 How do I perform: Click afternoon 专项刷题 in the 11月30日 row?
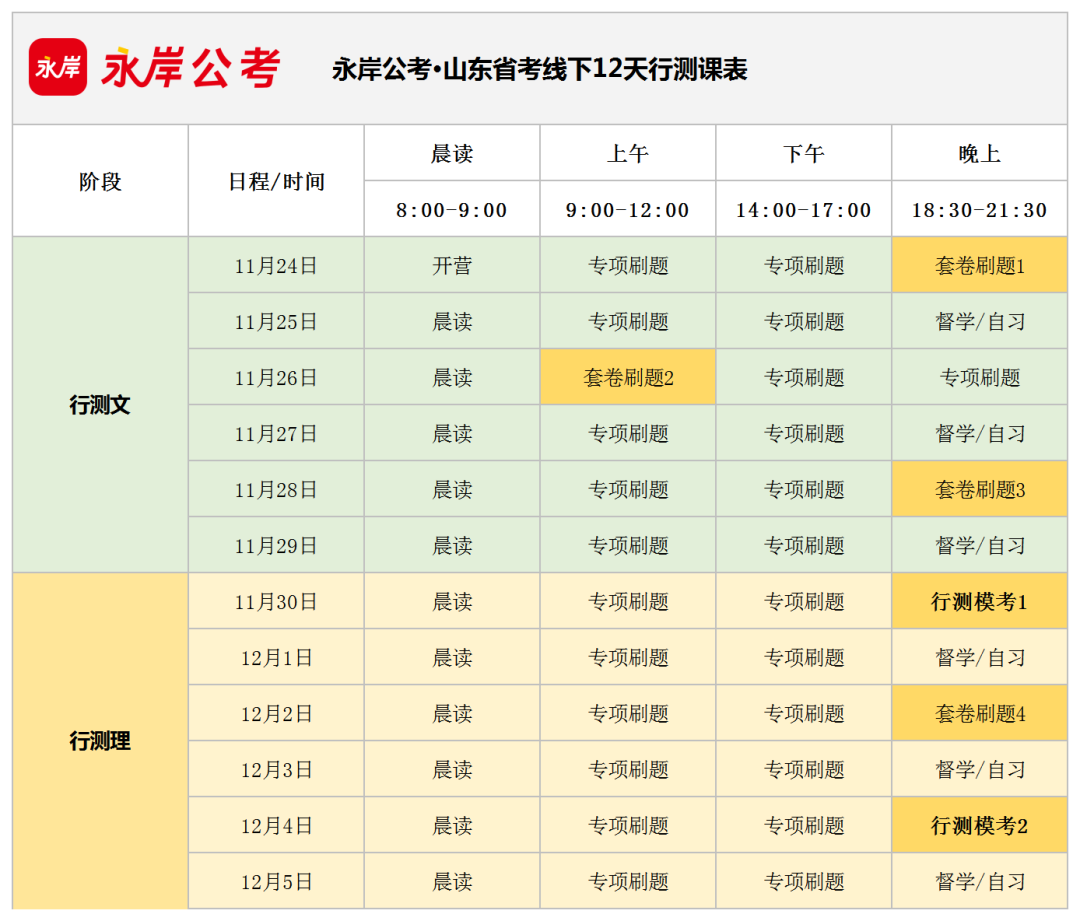(804, 601)
